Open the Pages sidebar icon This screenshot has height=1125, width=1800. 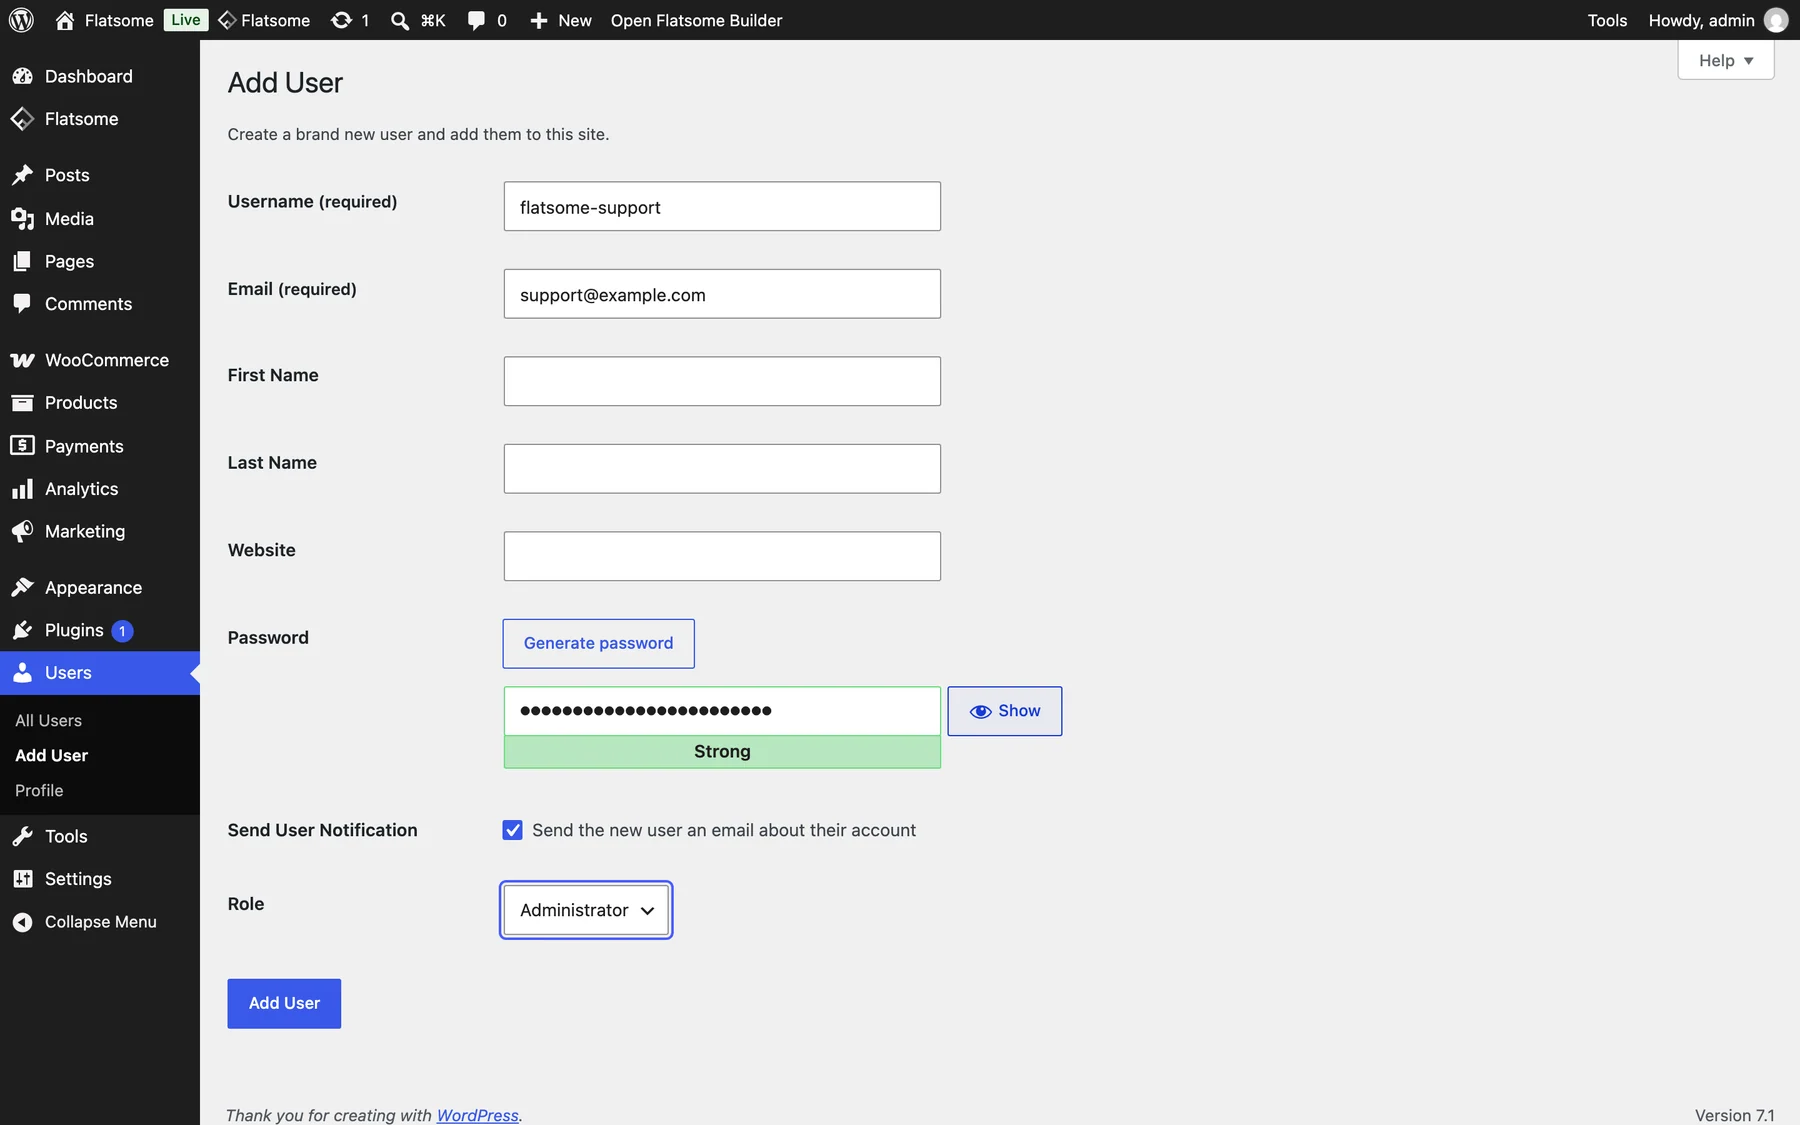(22, 261)
